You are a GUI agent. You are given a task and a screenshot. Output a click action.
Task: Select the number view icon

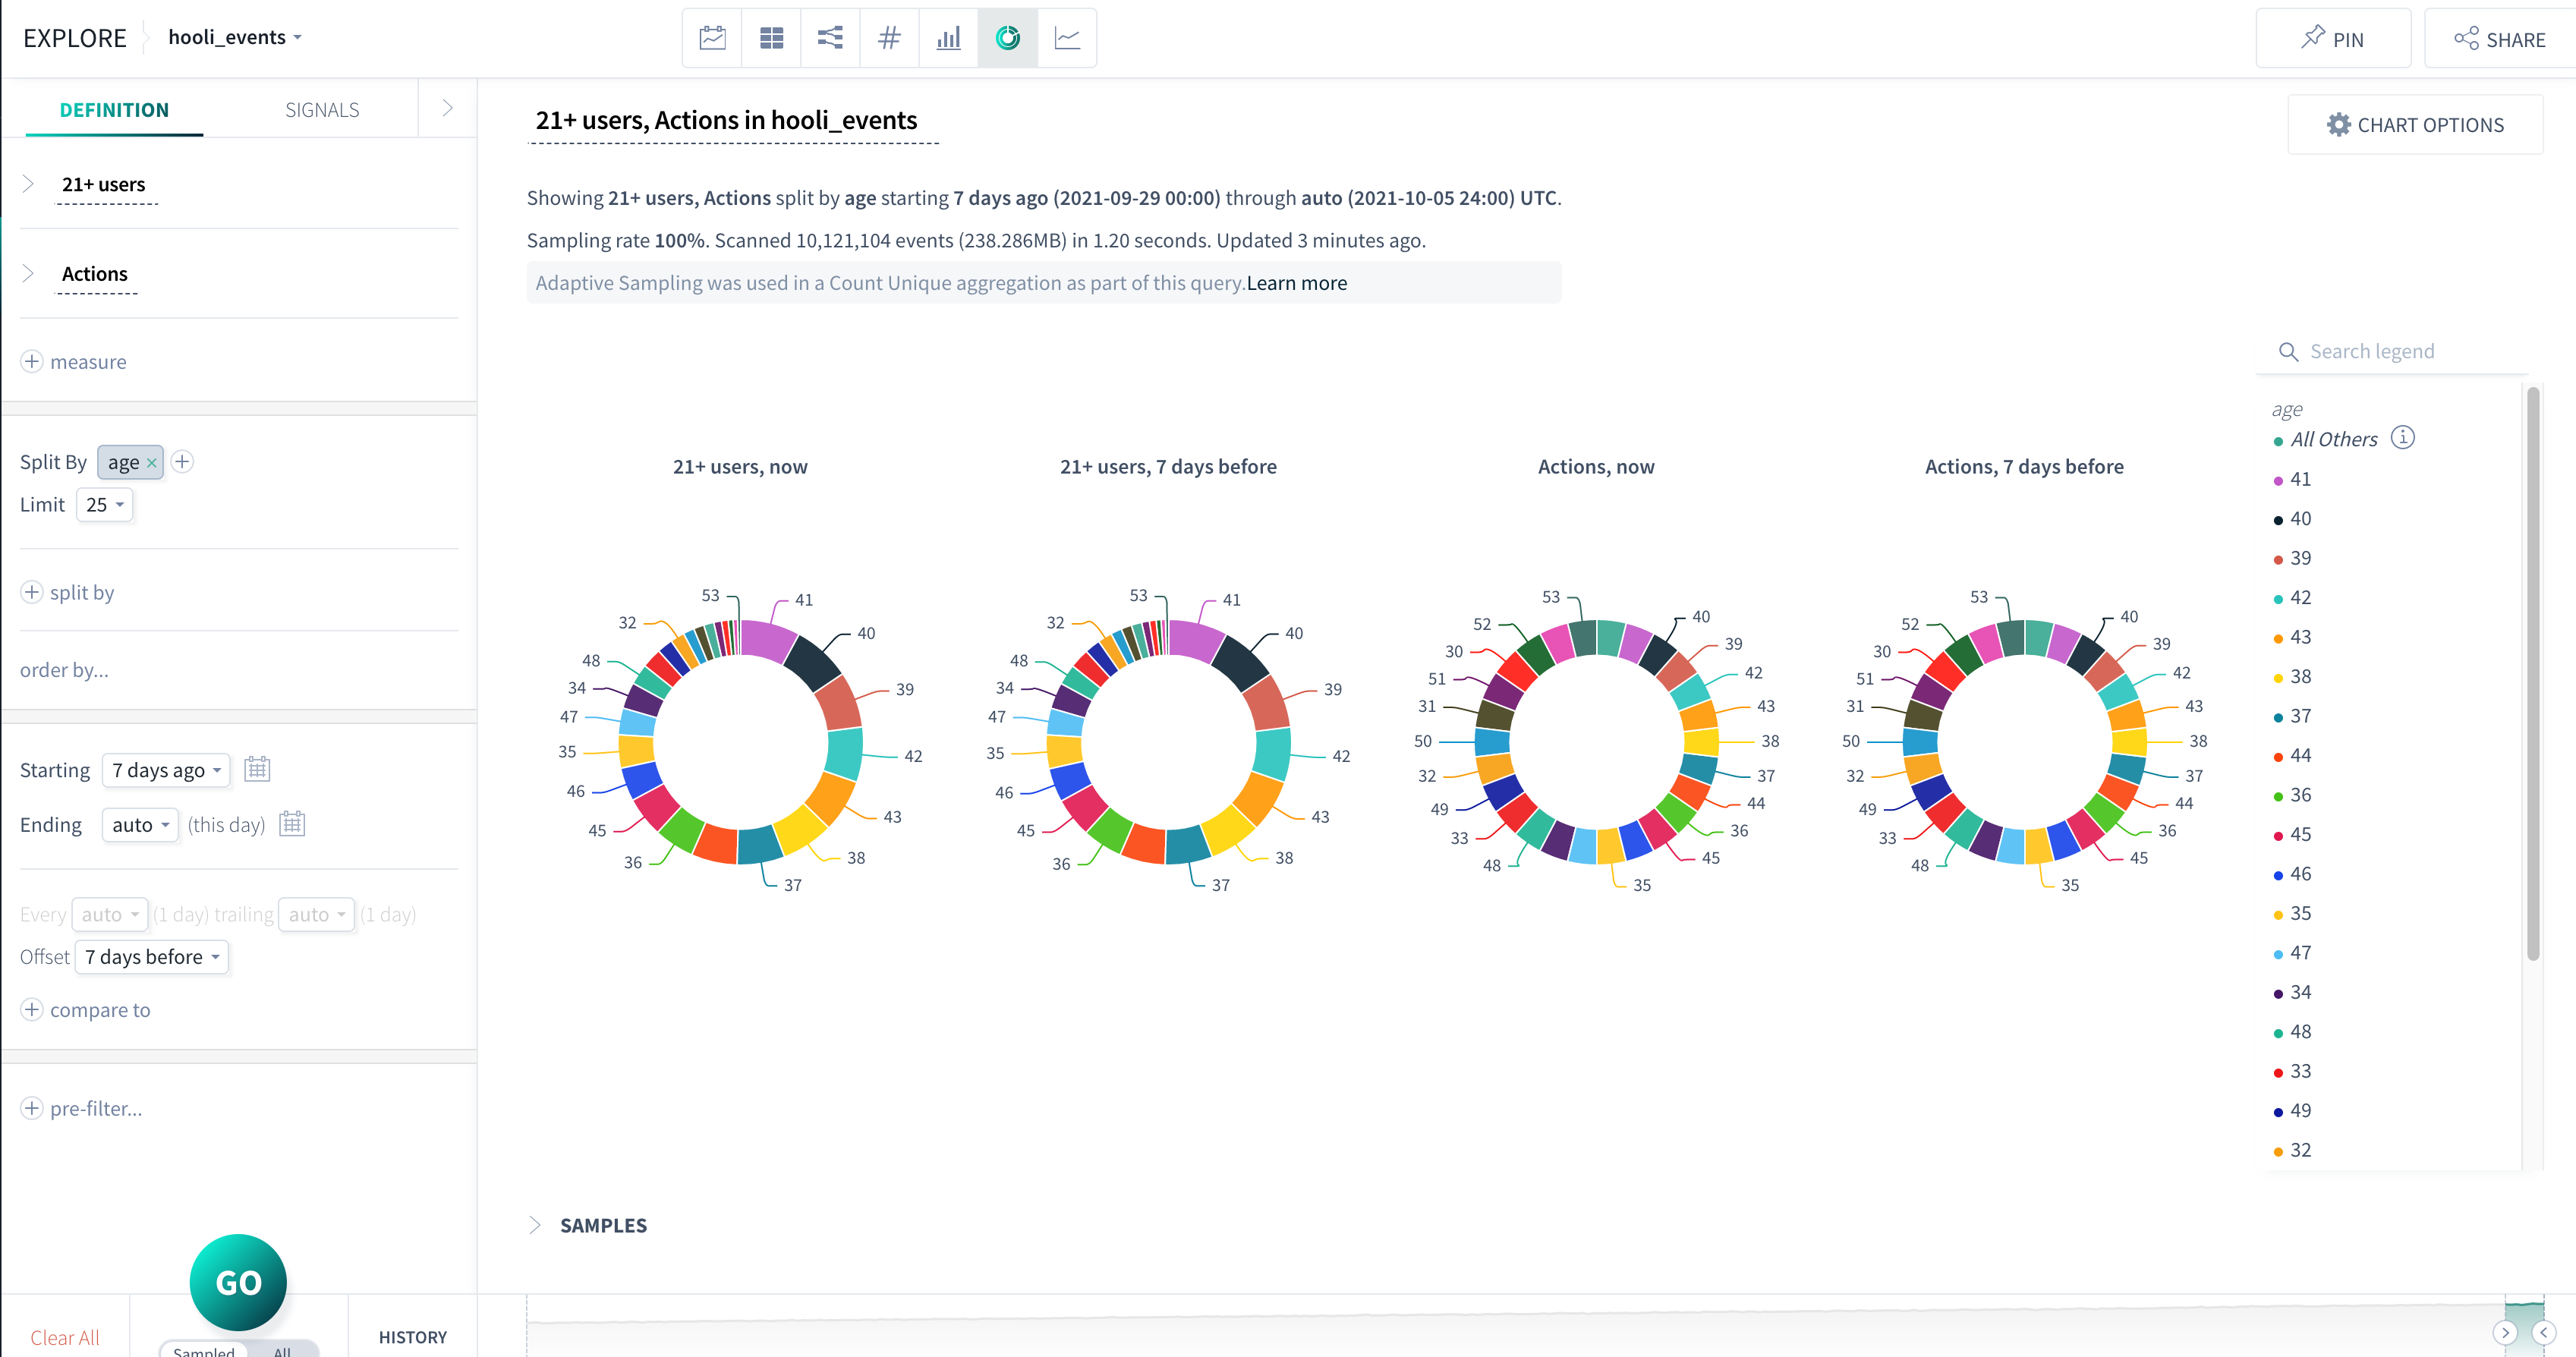(889, 37)
